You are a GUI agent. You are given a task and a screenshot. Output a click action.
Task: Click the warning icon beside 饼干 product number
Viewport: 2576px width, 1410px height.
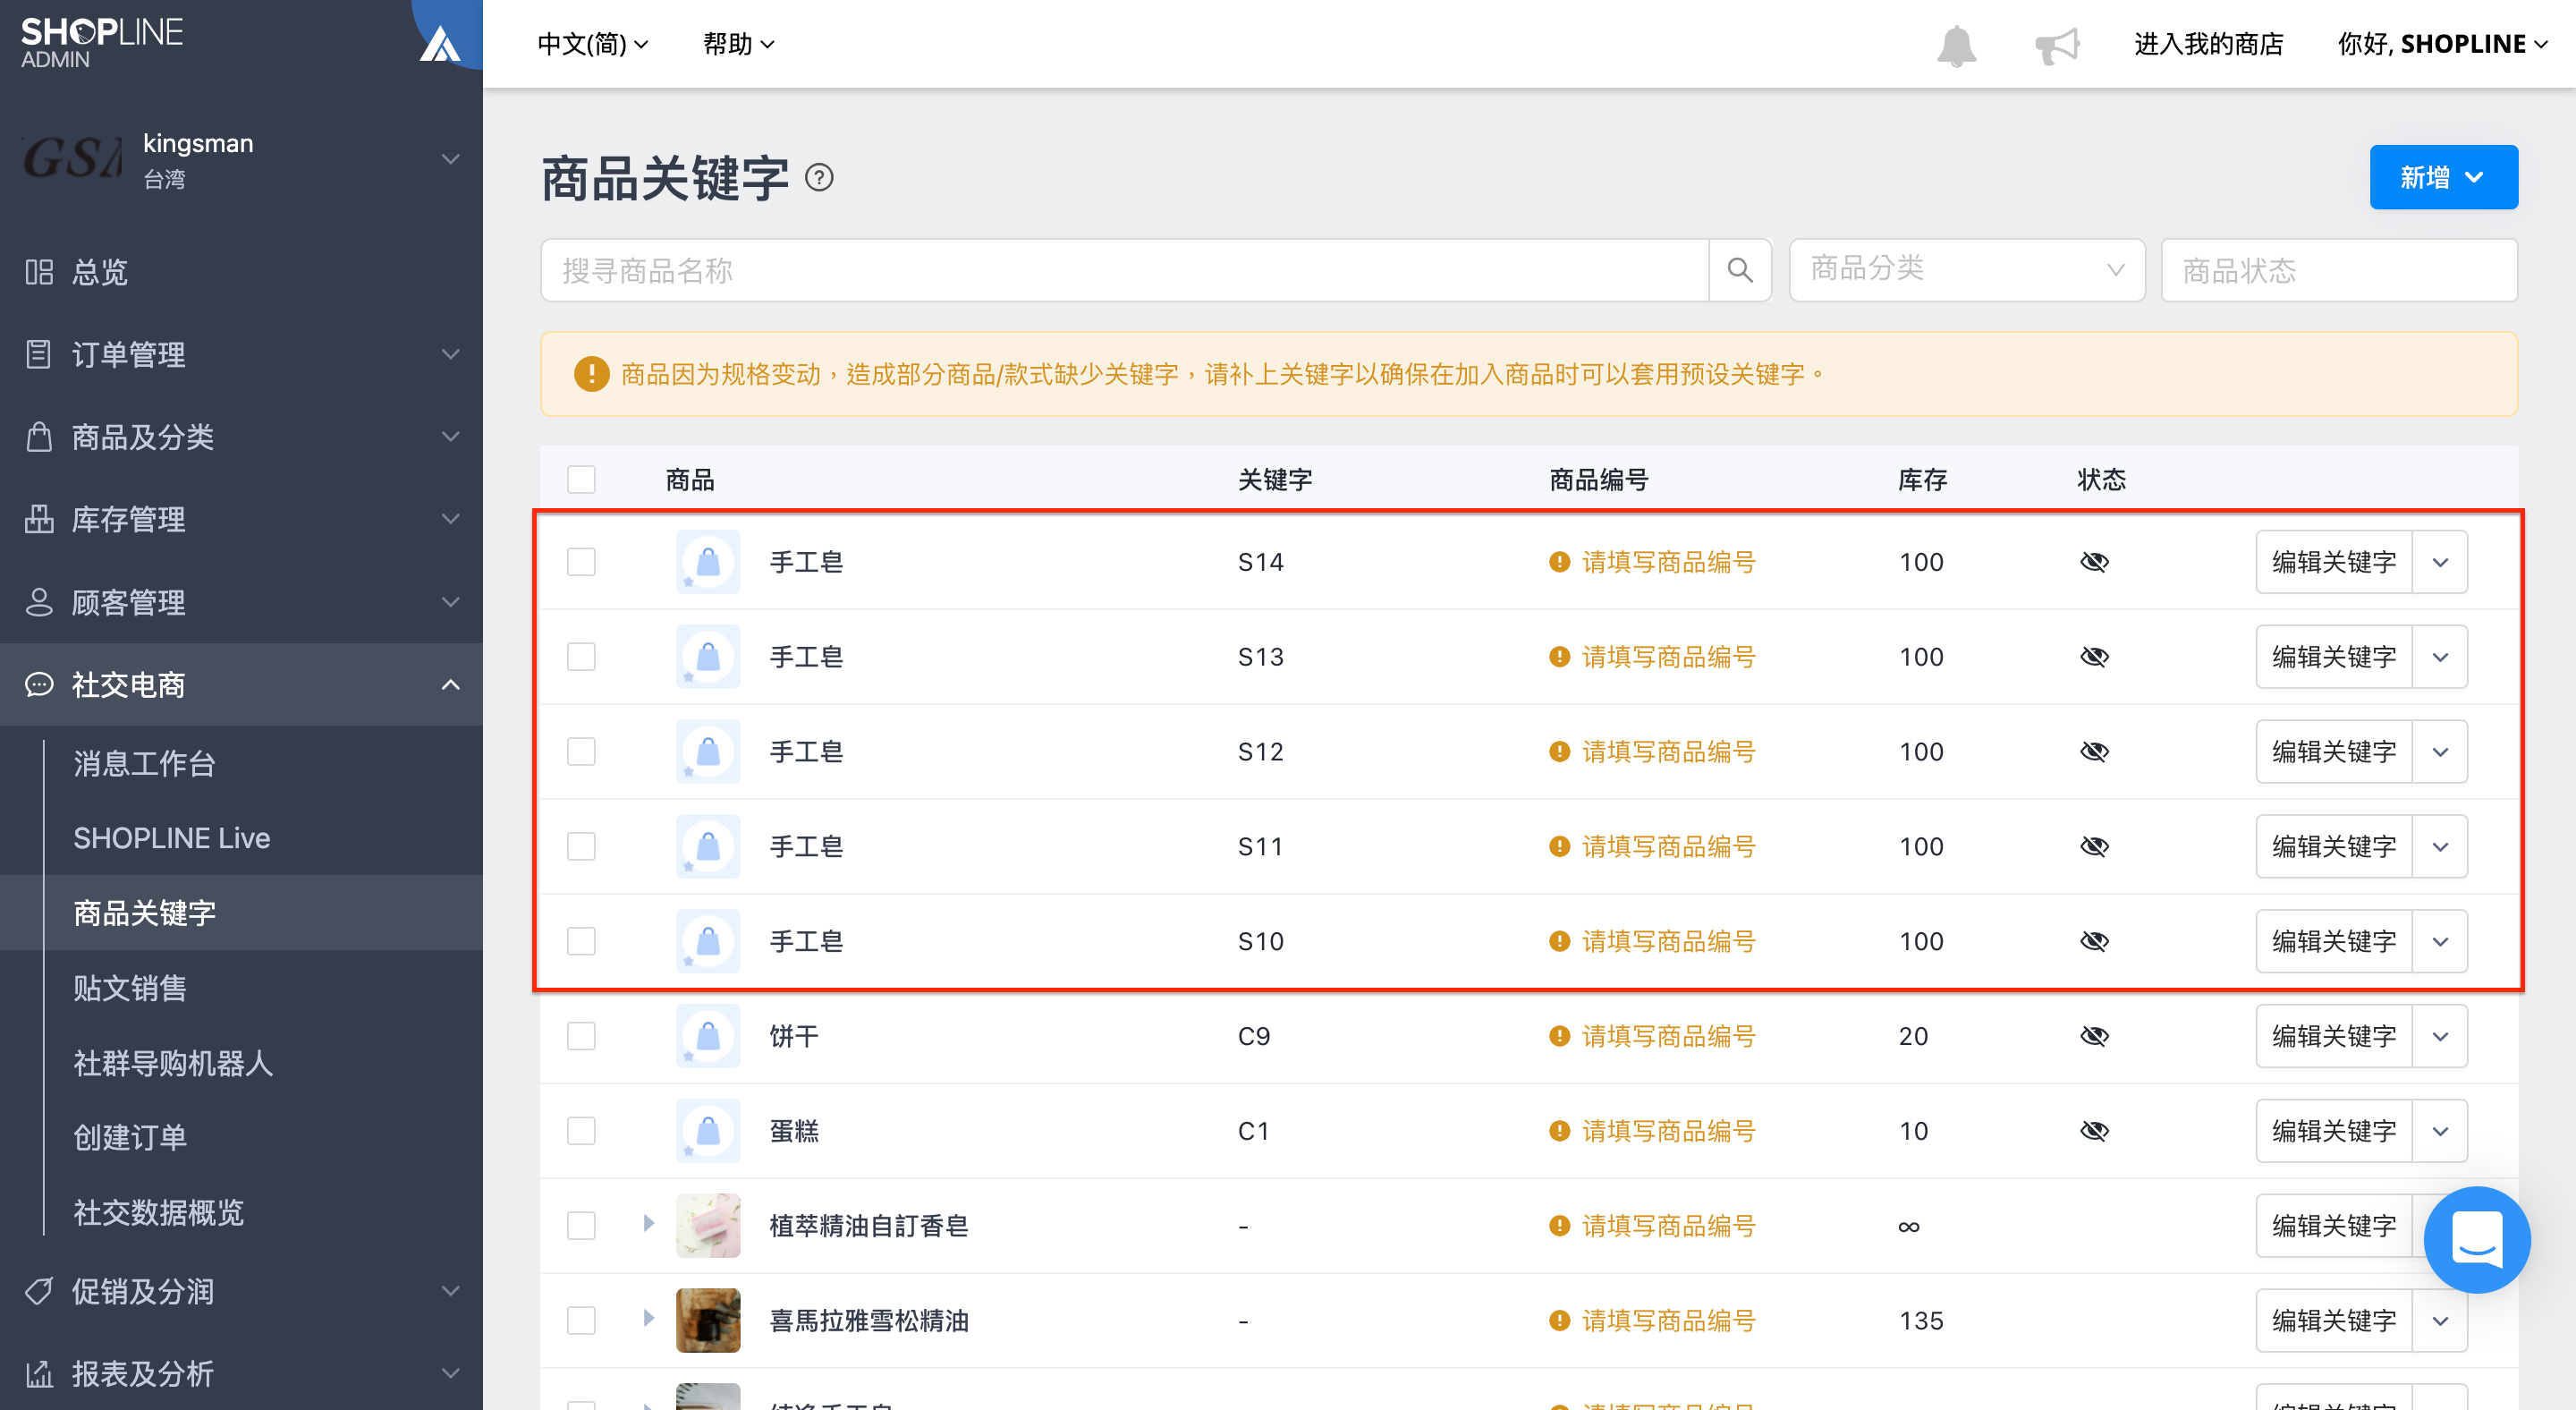coord(1559,1036)
